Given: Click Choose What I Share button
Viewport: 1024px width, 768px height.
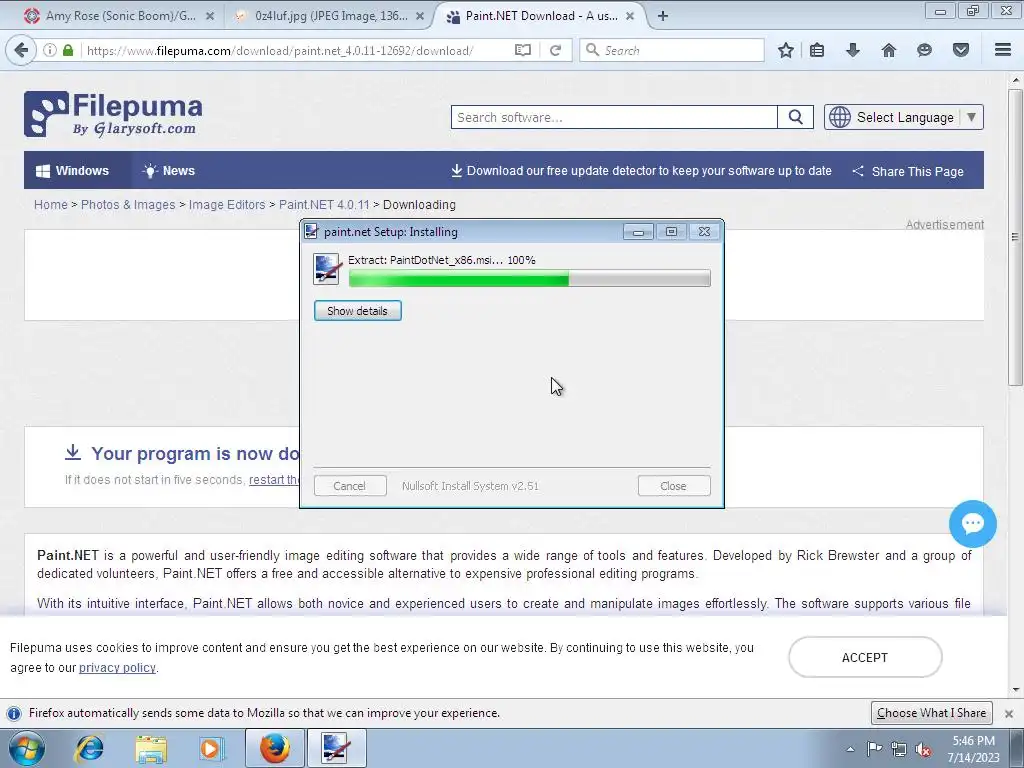Looking at the screenshot, I should 932,713.
